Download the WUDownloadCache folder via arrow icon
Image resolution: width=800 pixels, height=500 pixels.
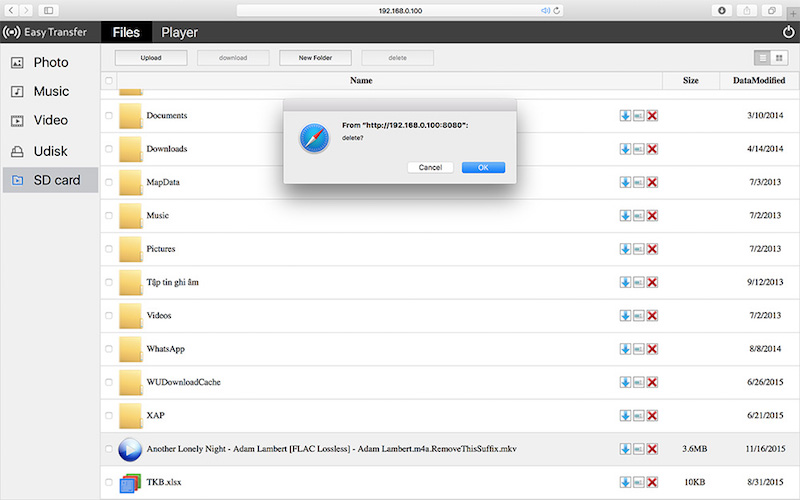pyautogui.click(x=625, y=382)
